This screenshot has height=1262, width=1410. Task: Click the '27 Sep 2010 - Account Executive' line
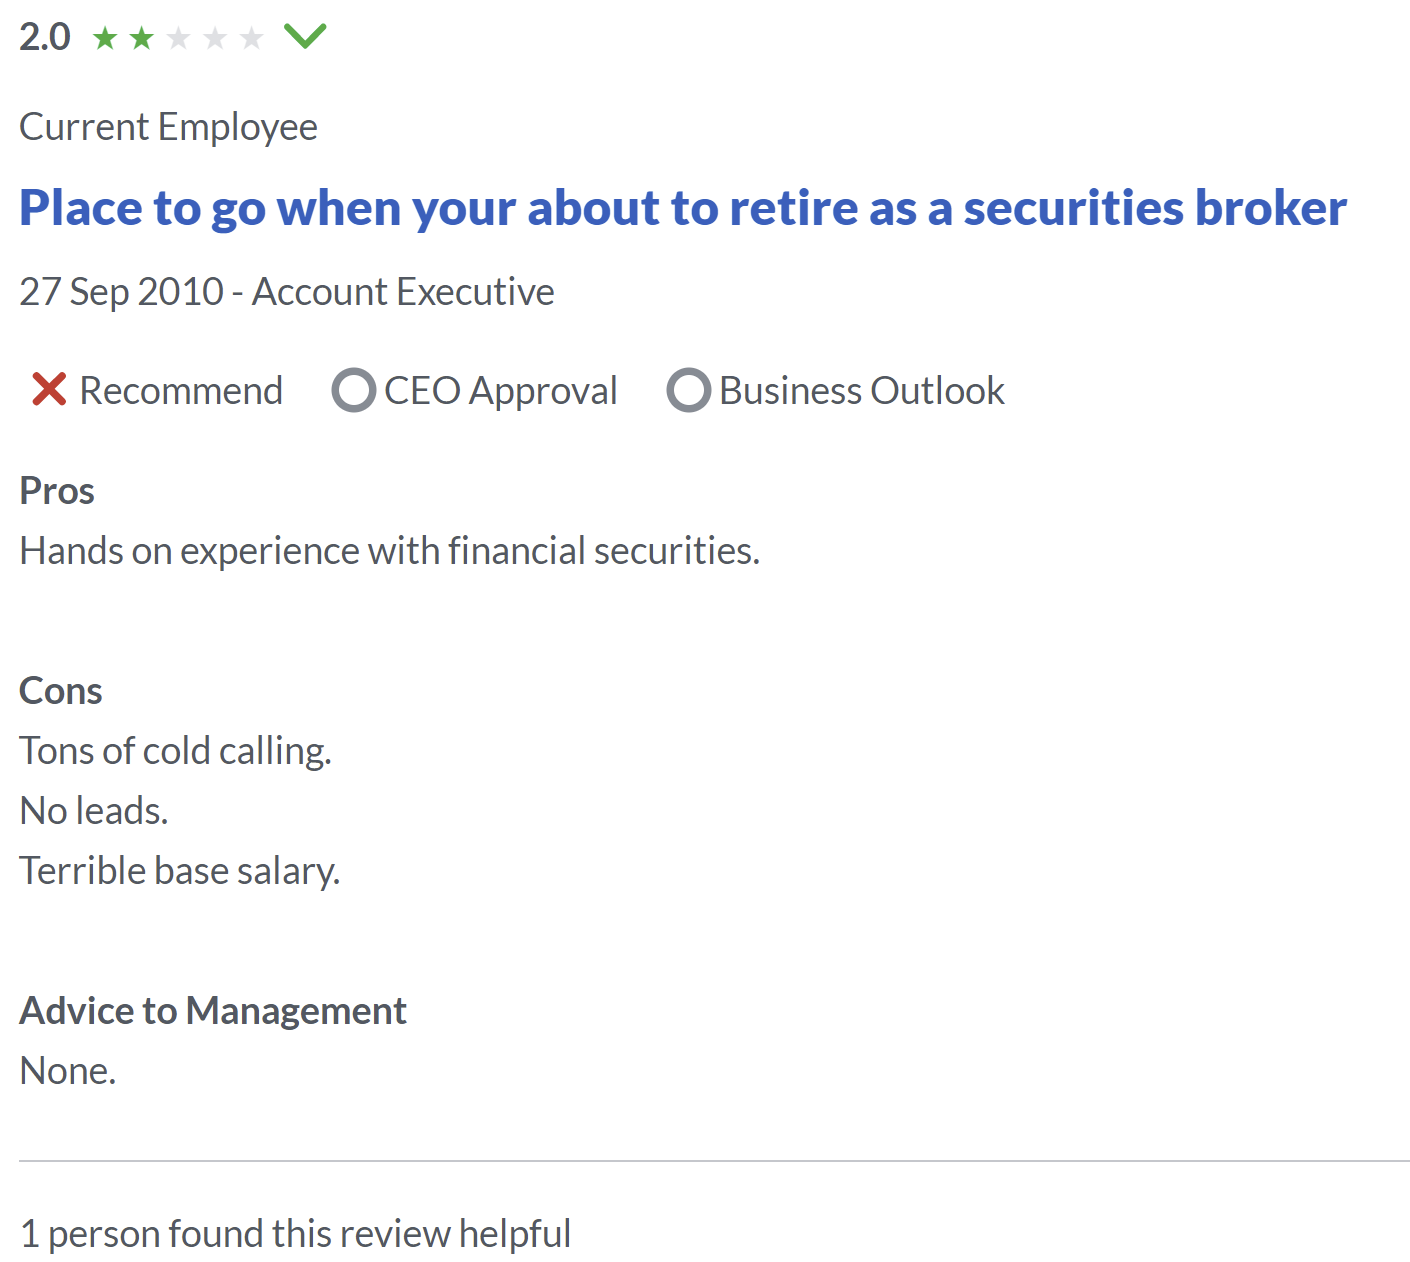[287, 292]
